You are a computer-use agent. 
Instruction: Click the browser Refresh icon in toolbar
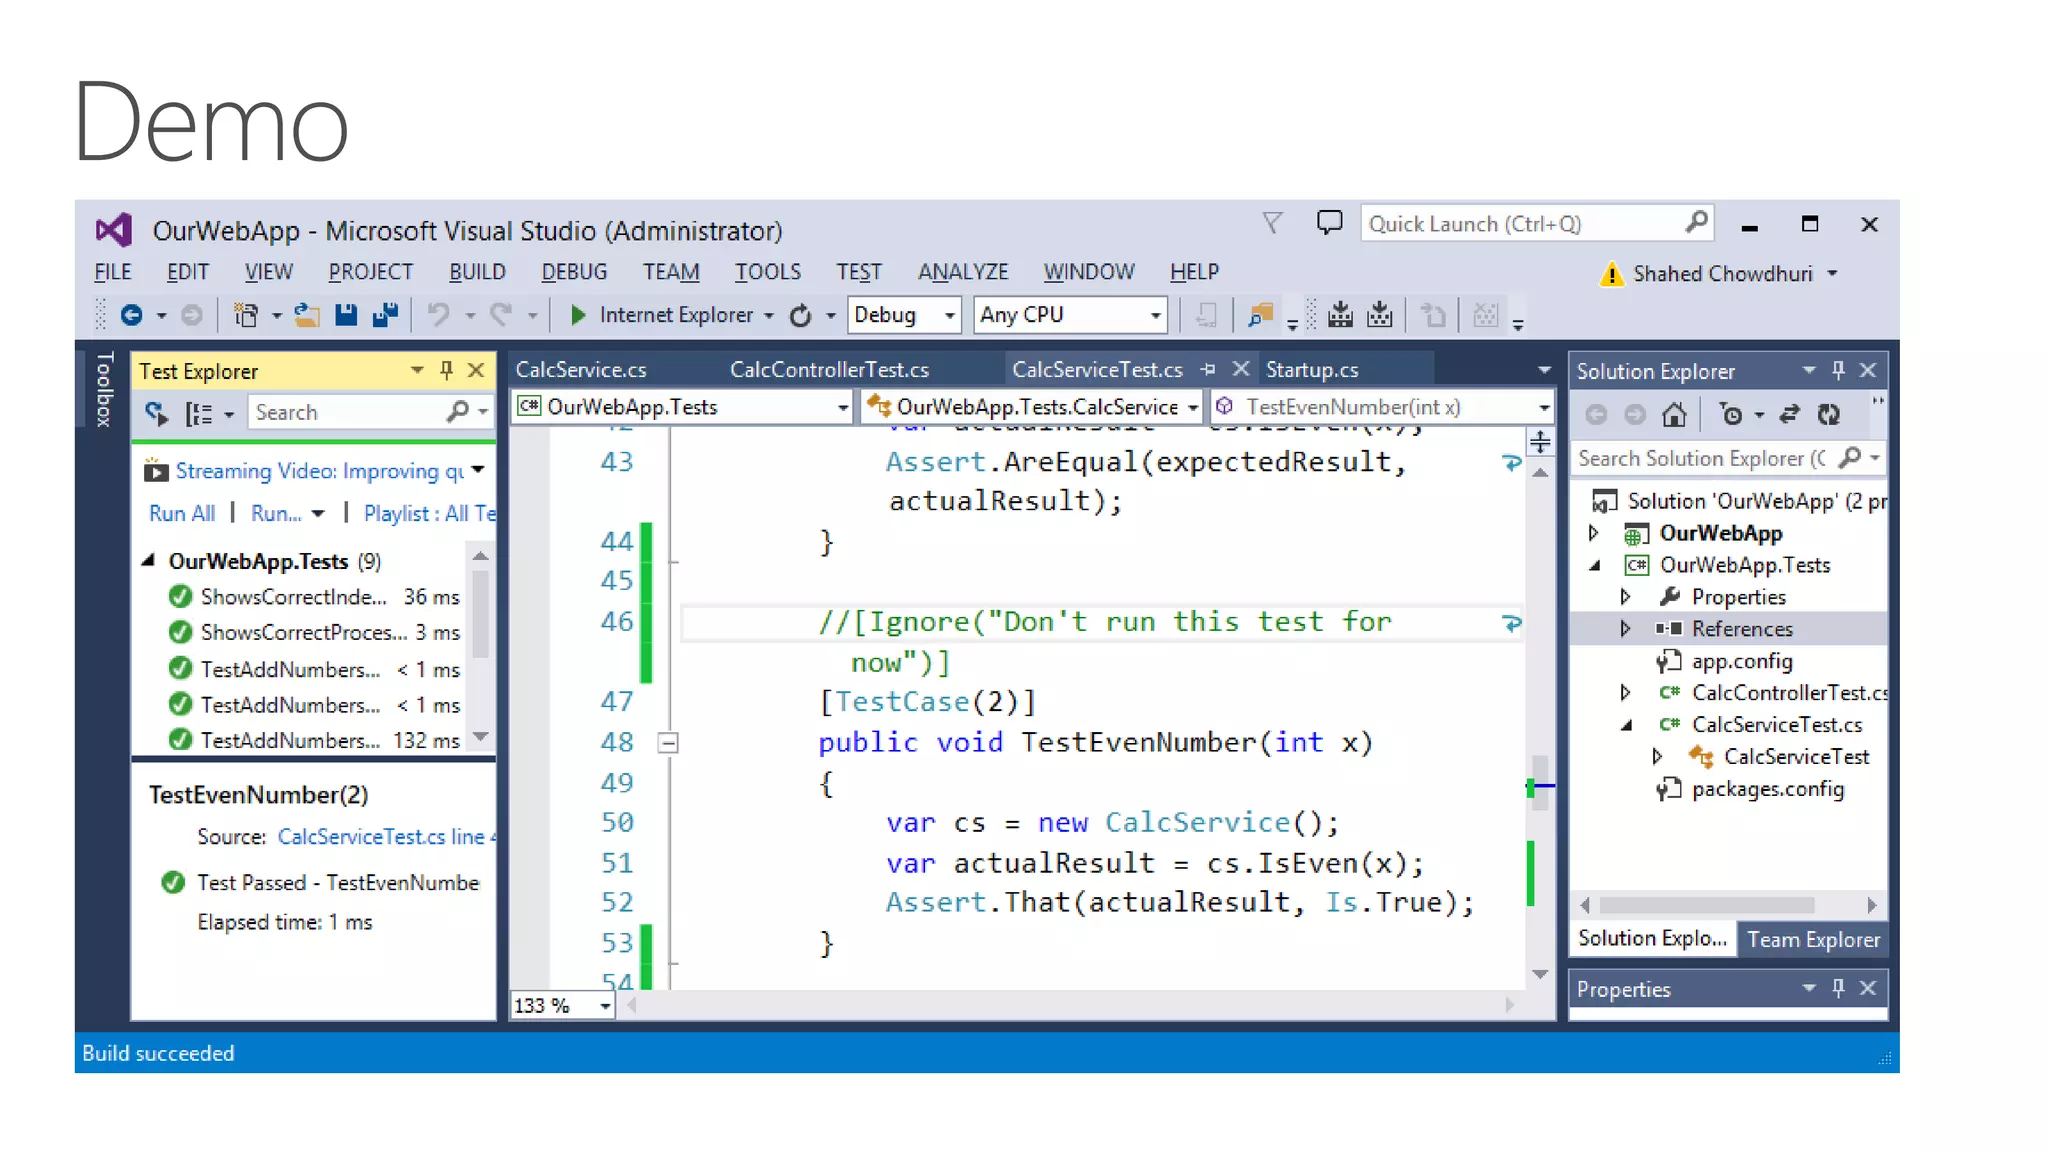[x=800, y=316]
